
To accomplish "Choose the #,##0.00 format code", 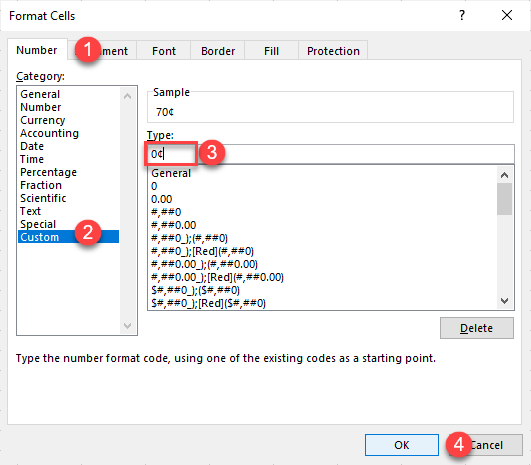I will click(173, 225).
